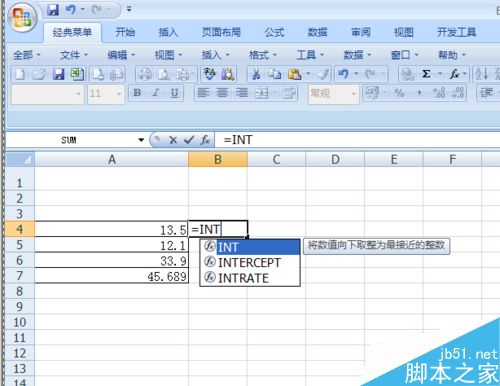Choose INTERCEPT from the autocomplete list
Image resolution: width=500 pixels, height=386 pixels.
(x=251, y=262)
